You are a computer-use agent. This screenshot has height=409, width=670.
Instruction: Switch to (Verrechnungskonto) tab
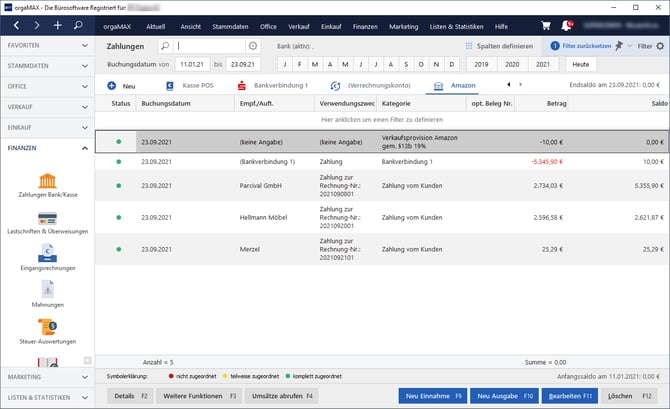(x=370, y=85)
